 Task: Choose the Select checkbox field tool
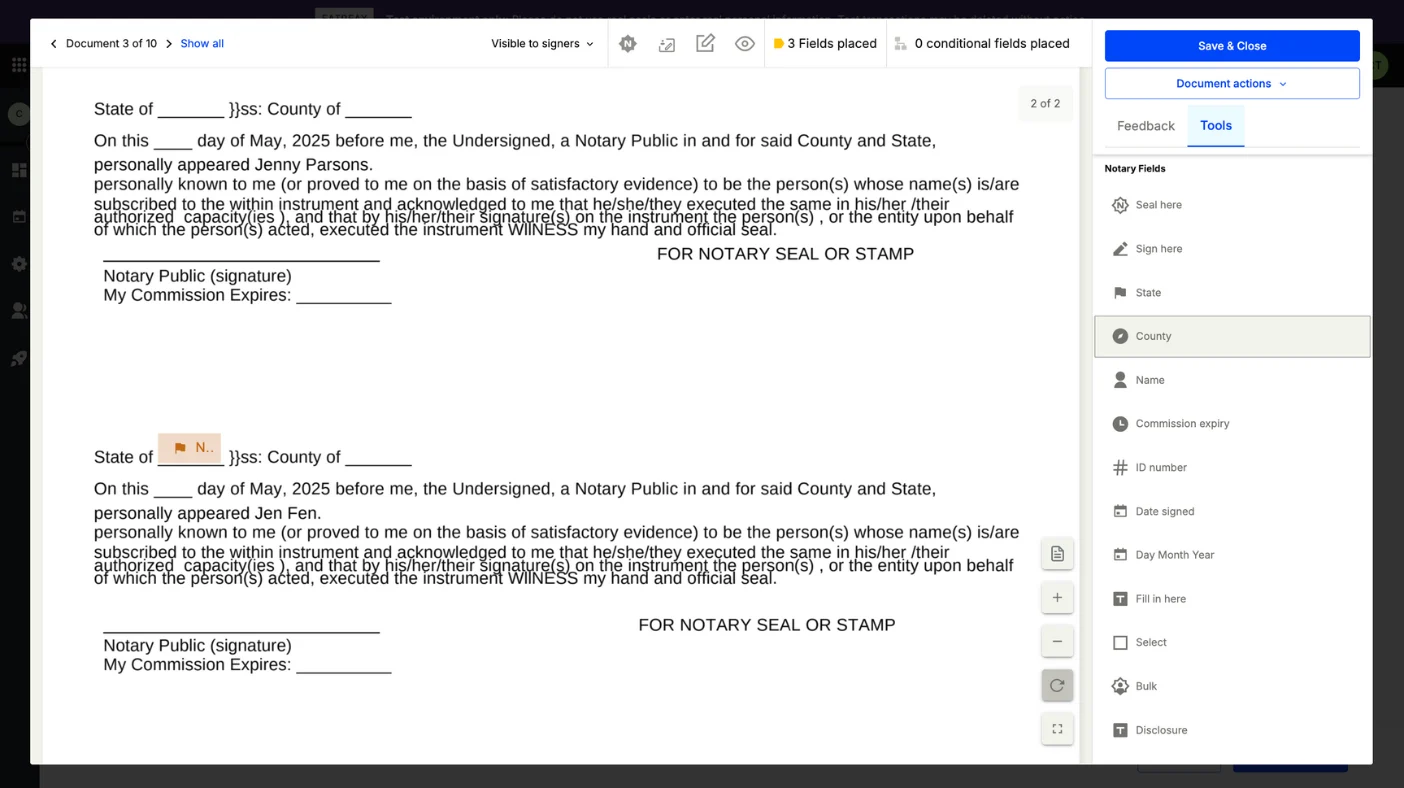click(x=1232, y=643)
